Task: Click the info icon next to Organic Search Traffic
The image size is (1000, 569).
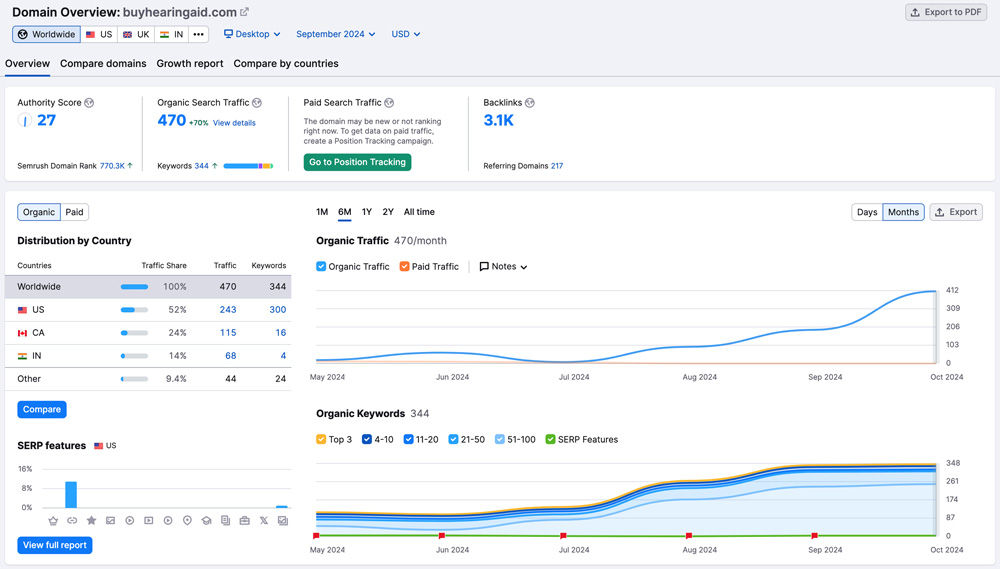Action: 257,103
